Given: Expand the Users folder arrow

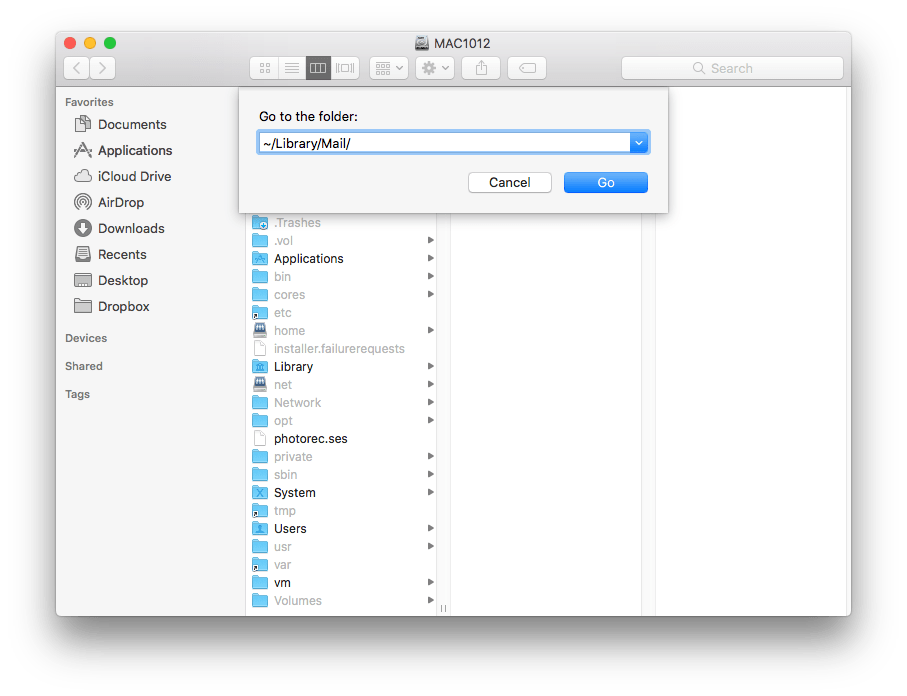Looking at the screenshot, I should [431, 528].
